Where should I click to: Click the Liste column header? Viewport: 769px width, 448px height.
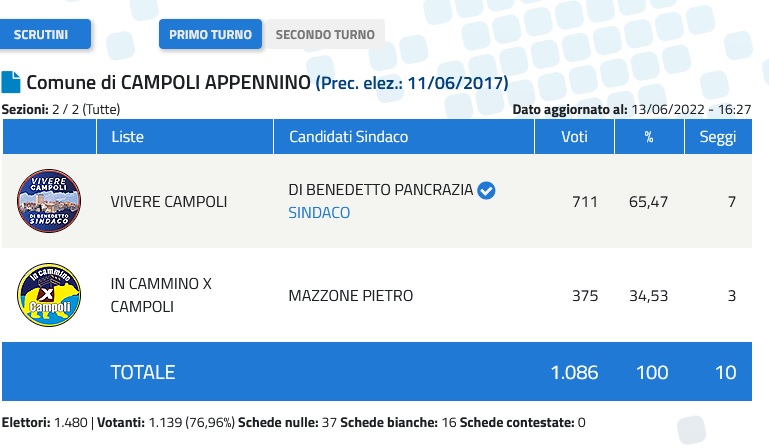[128, 137]
